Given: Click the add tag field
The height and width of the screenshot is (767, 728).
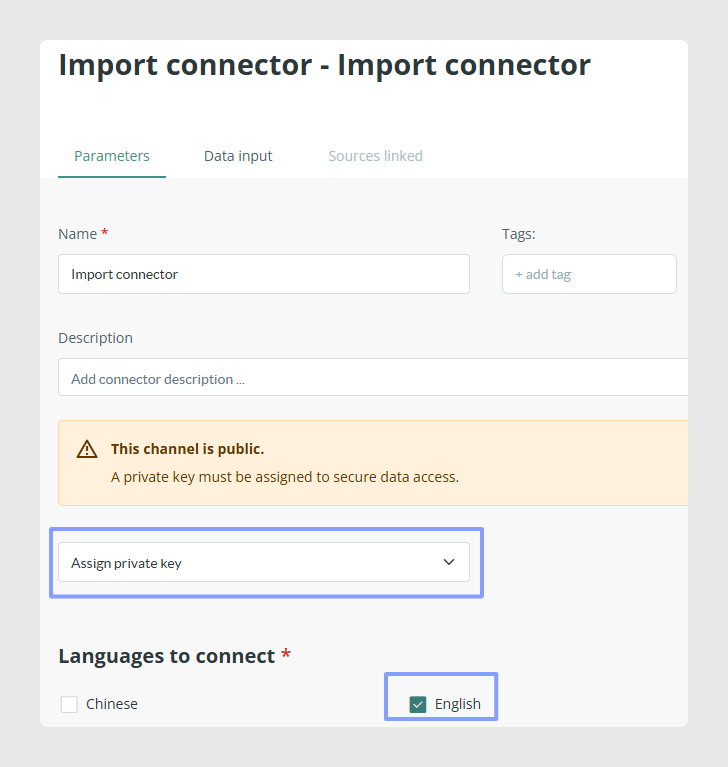Looking at the screenshot, I should [589, 274].
